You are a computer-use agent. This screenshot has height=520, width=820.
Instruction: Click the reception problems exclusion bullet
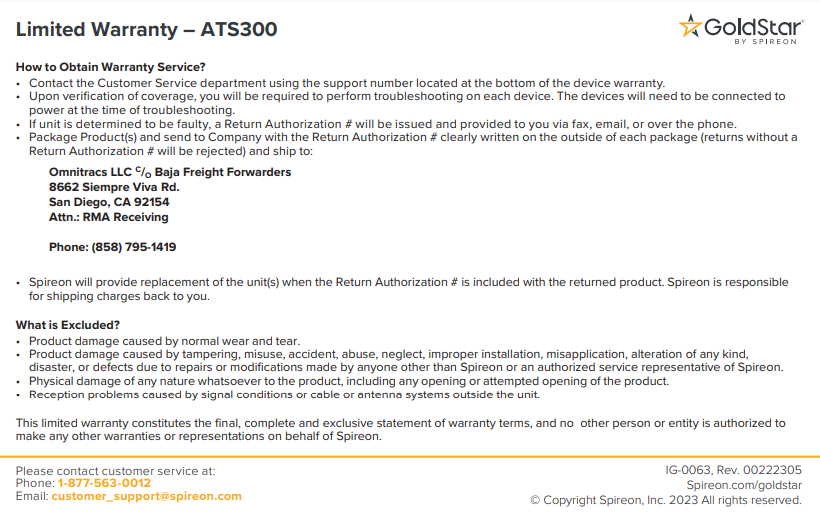pyautogui.click(x=284, y=394)
